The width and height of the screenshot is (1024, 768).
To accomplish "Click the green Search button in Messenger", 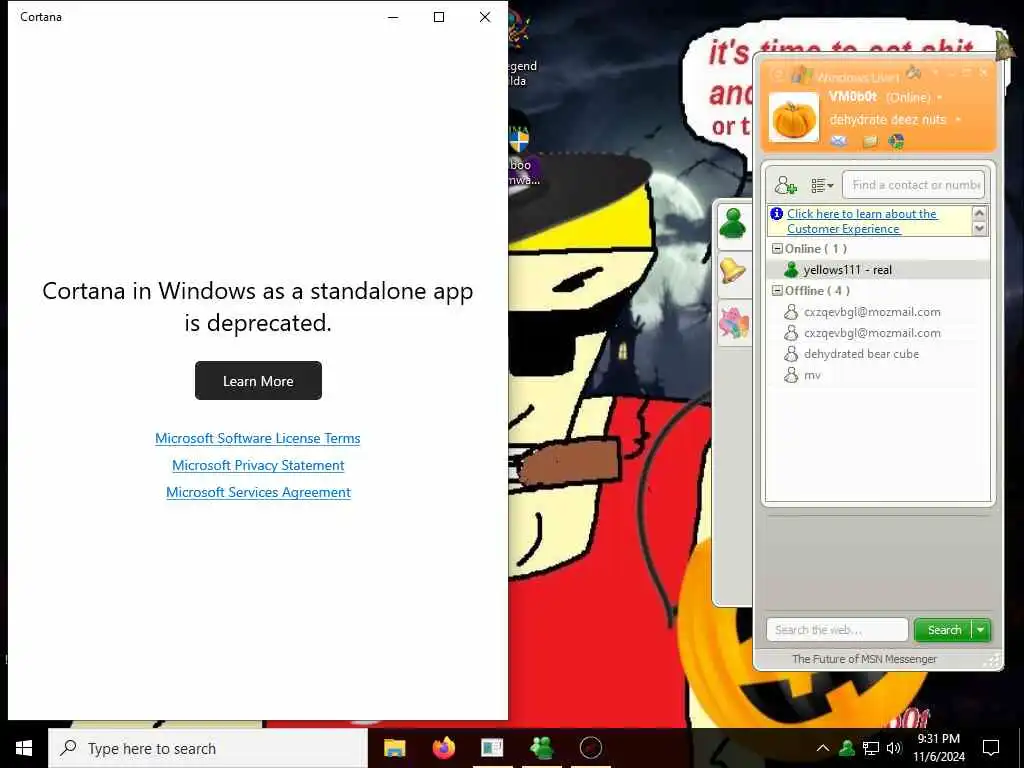I will tap(944, 630).
